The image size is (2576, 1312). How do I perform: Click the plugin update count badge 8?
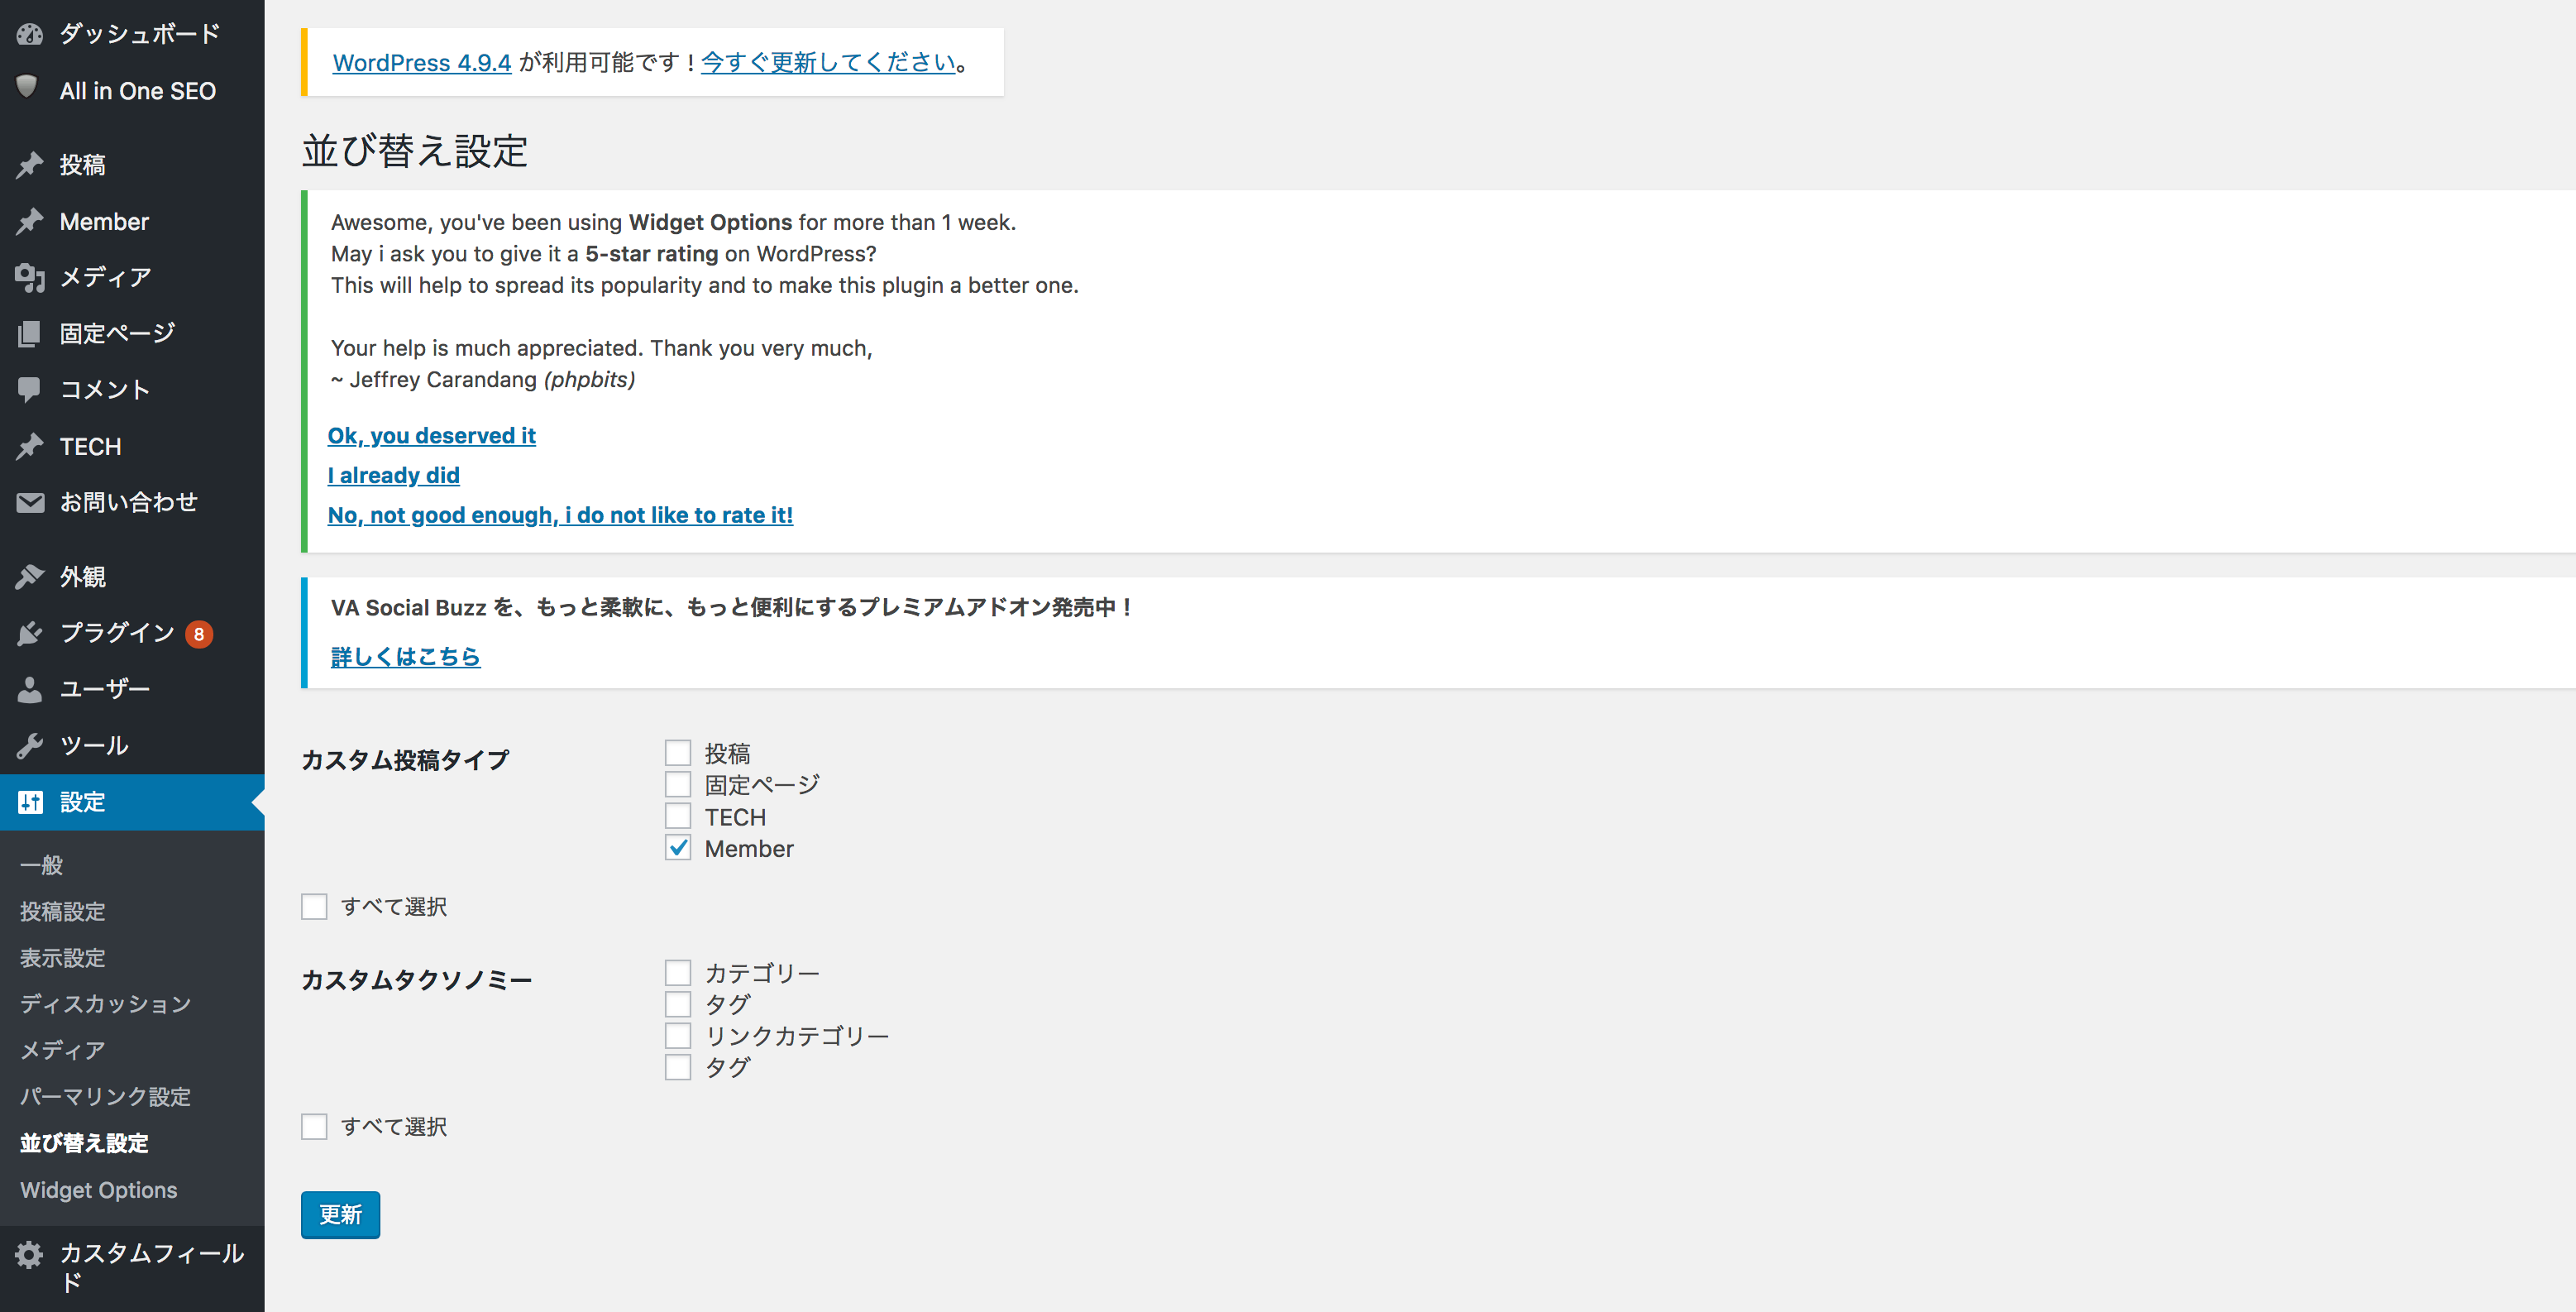pos(199,634)
